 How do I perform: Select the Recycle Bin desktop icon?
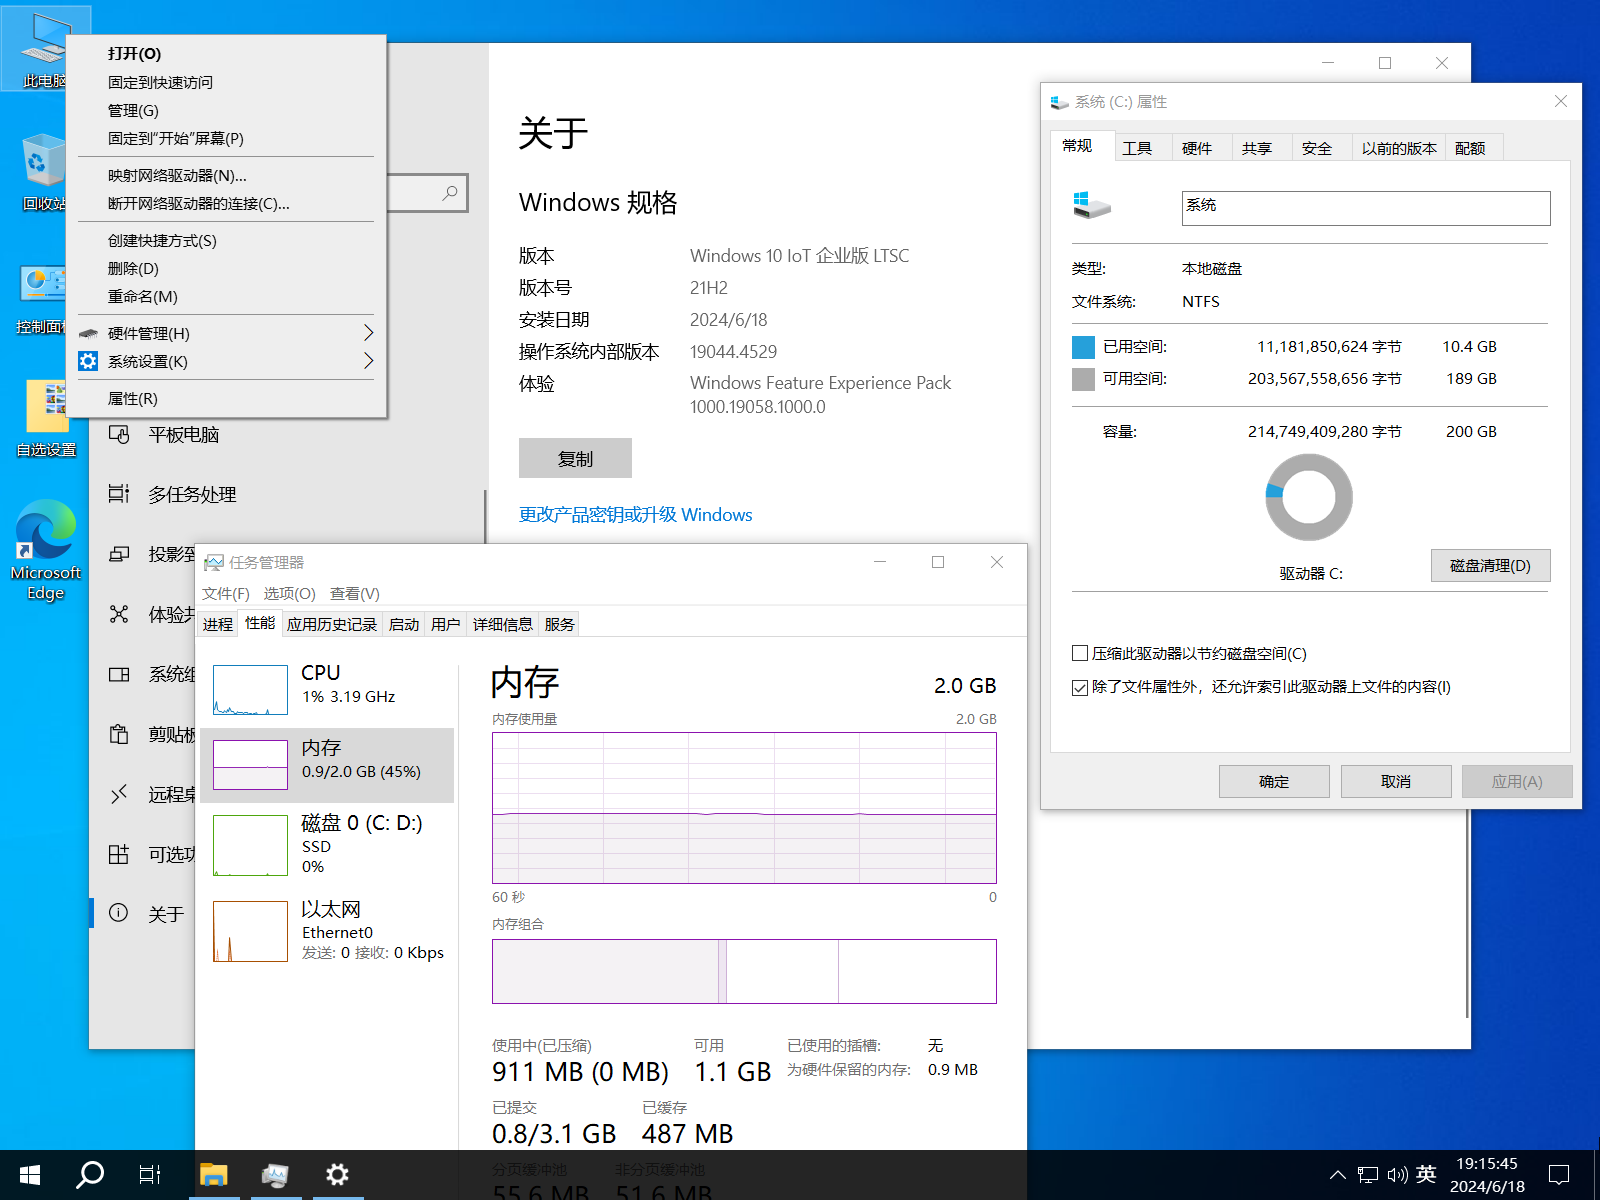44,172
